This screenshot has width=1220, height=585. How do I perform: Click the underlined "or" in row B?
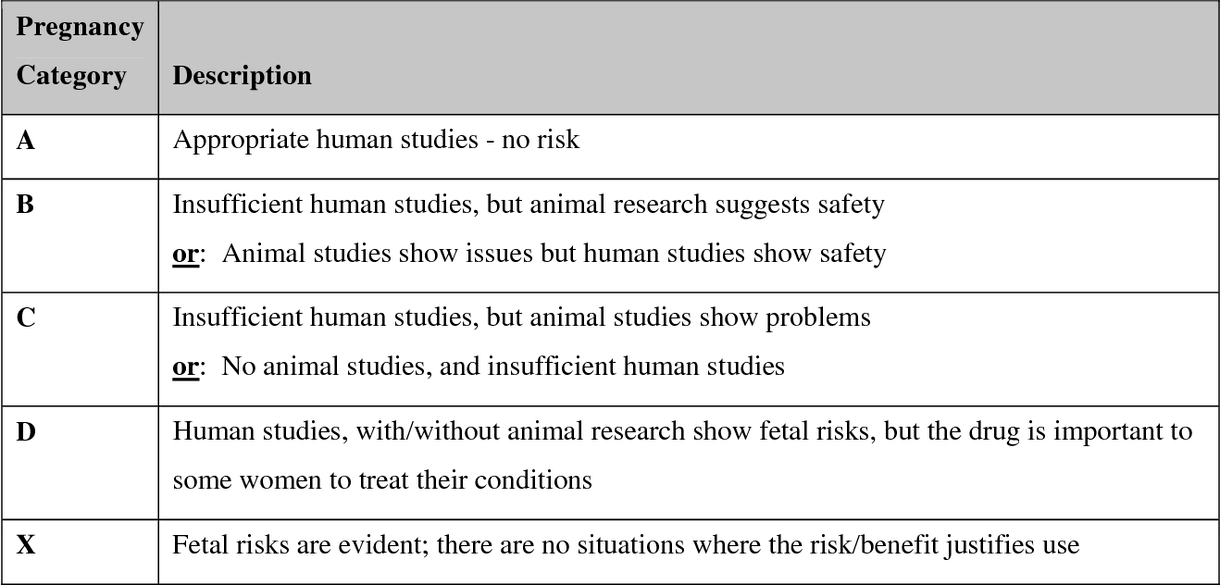[185, 254]
